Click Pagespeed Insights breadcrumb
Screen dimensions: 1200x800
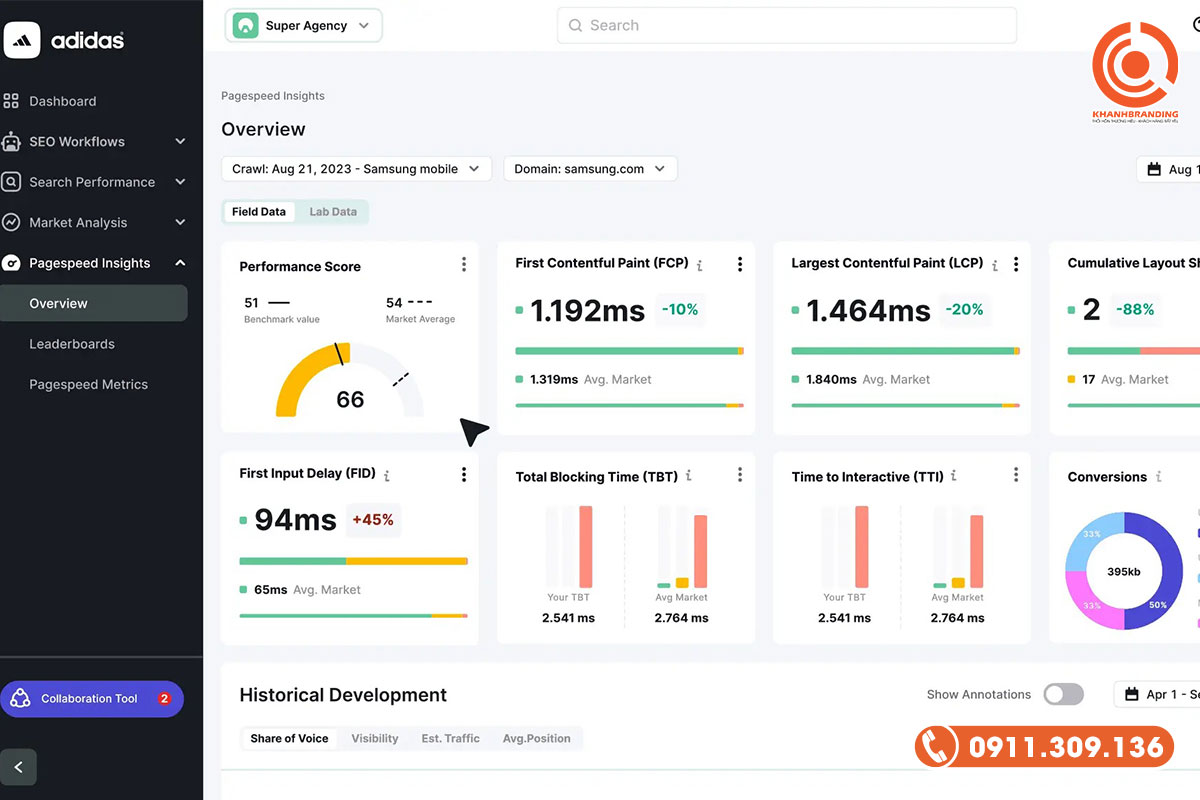point(273,96)
